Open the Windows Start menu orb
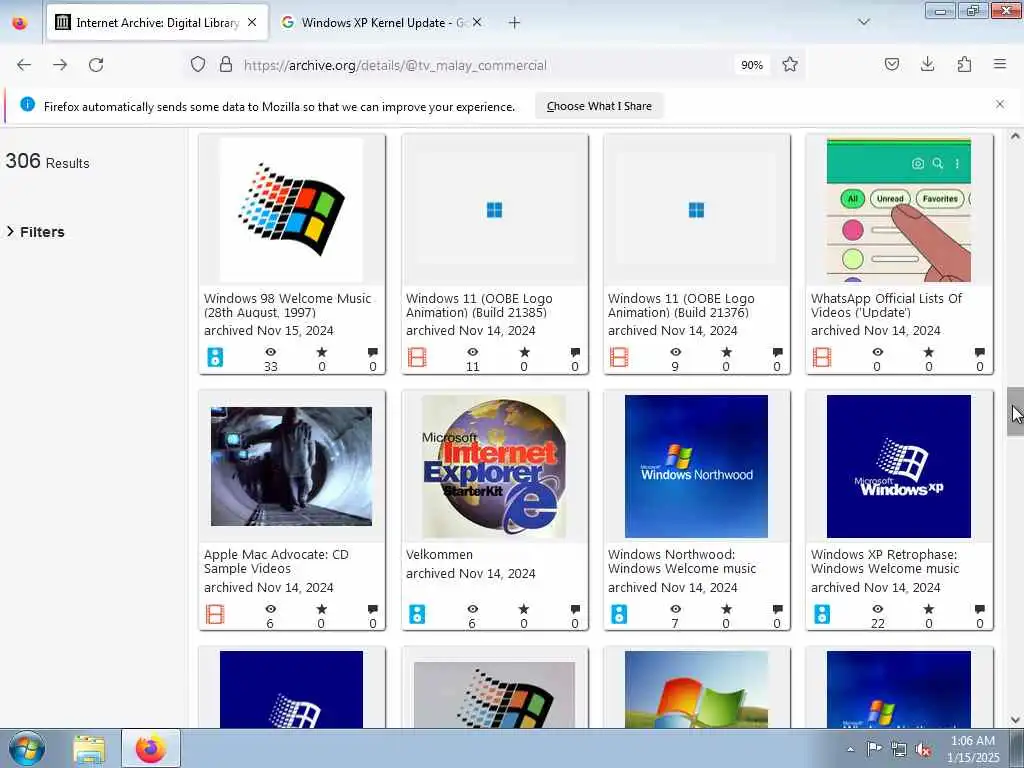Viewport: 1024px width, 768px height. point(26,748)
